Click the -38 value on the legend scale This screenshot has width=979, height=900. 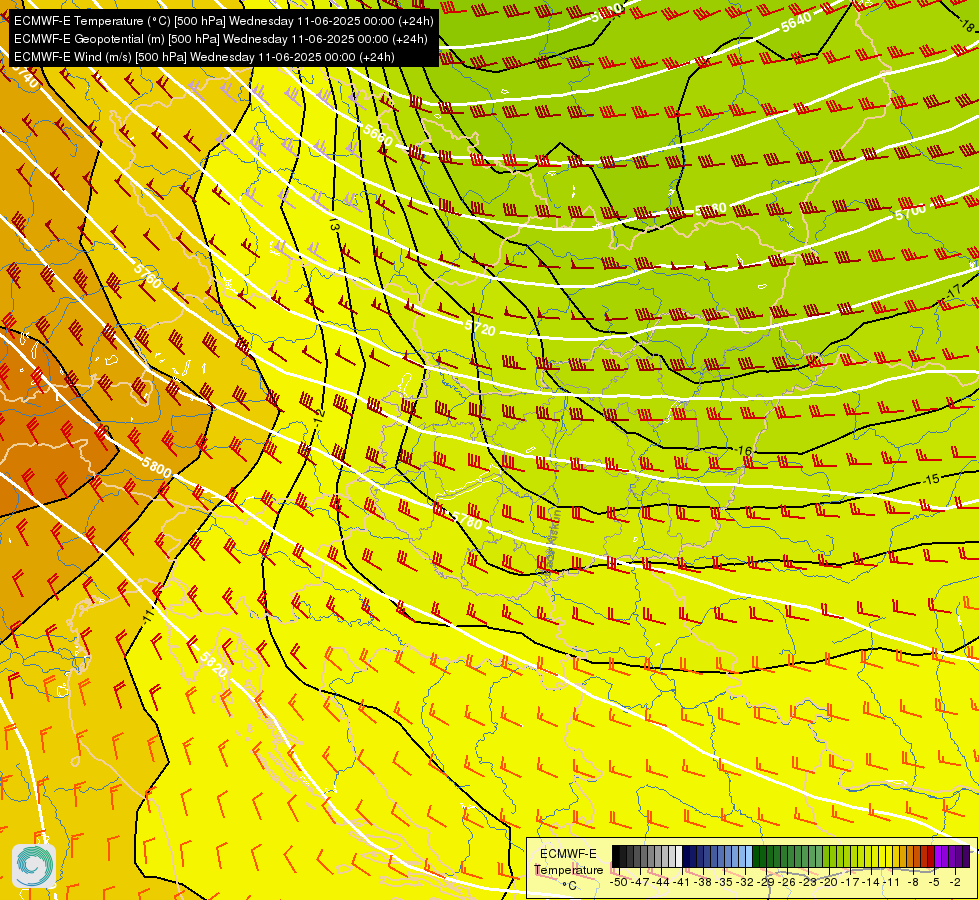click(x=704, y=882)
